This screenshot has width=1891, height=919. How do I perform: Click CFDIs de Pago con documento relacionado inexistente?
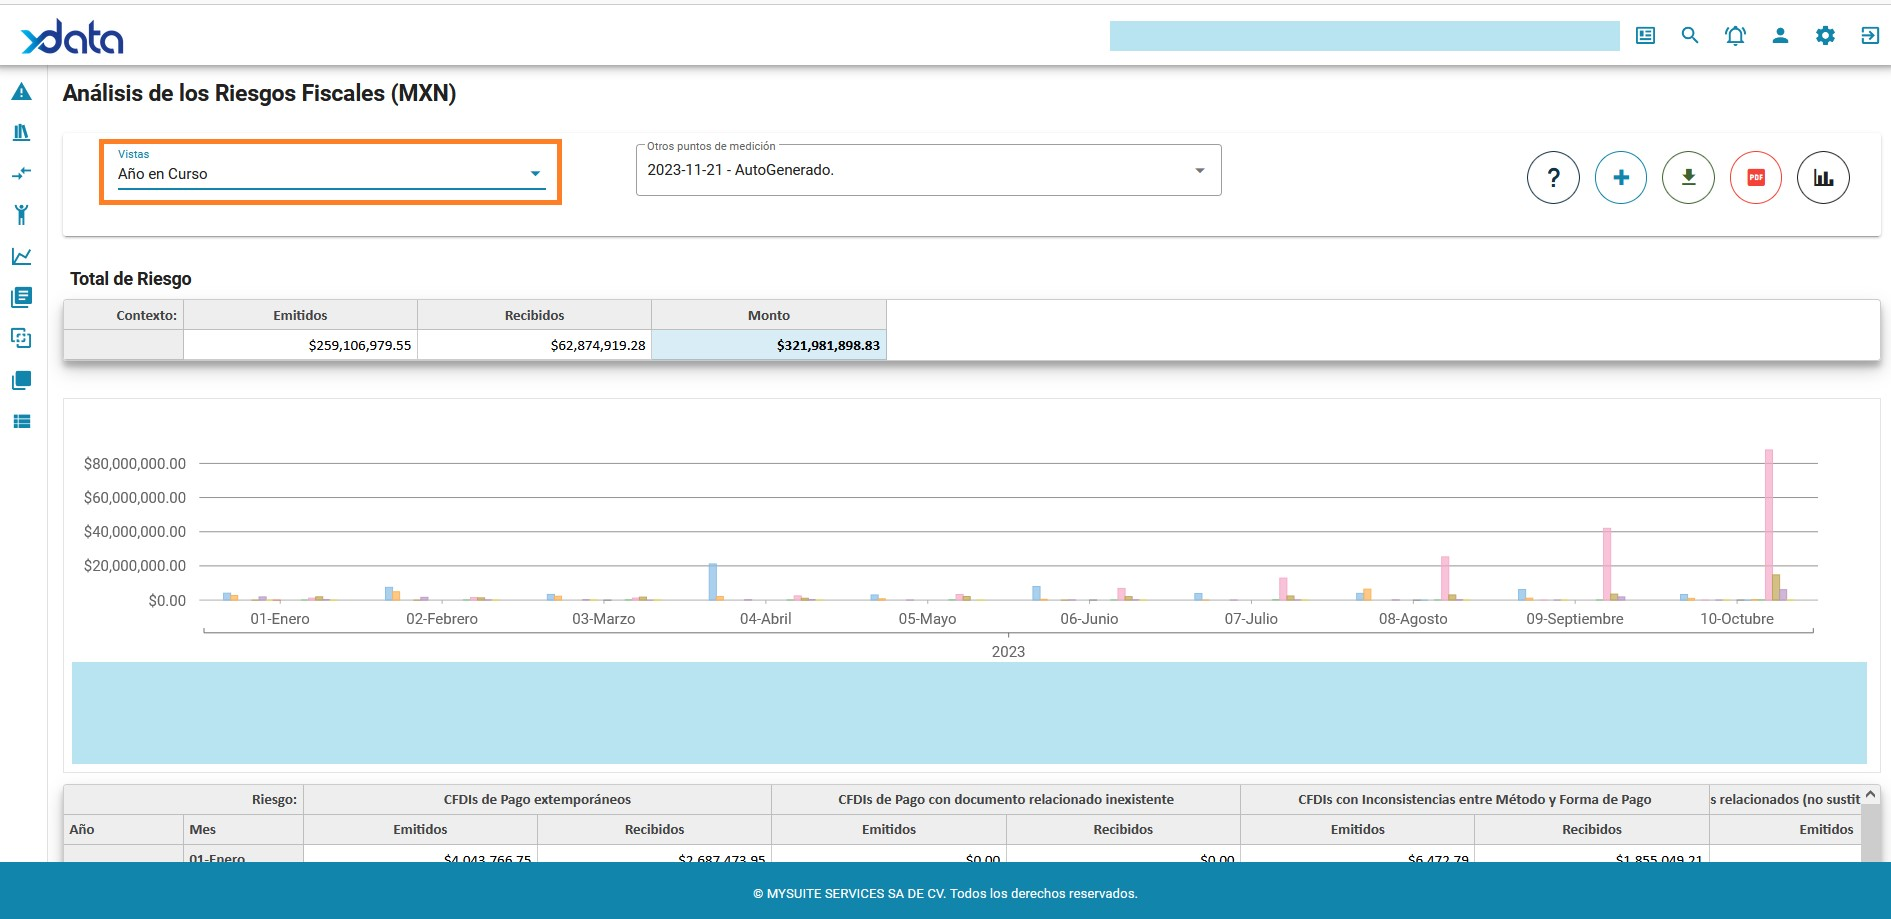1006,799
